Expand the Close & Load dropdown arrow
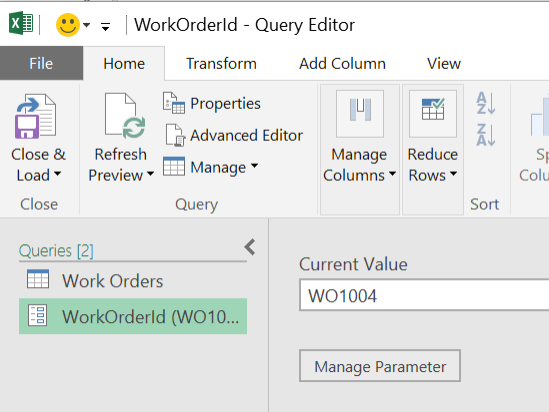 58,174
